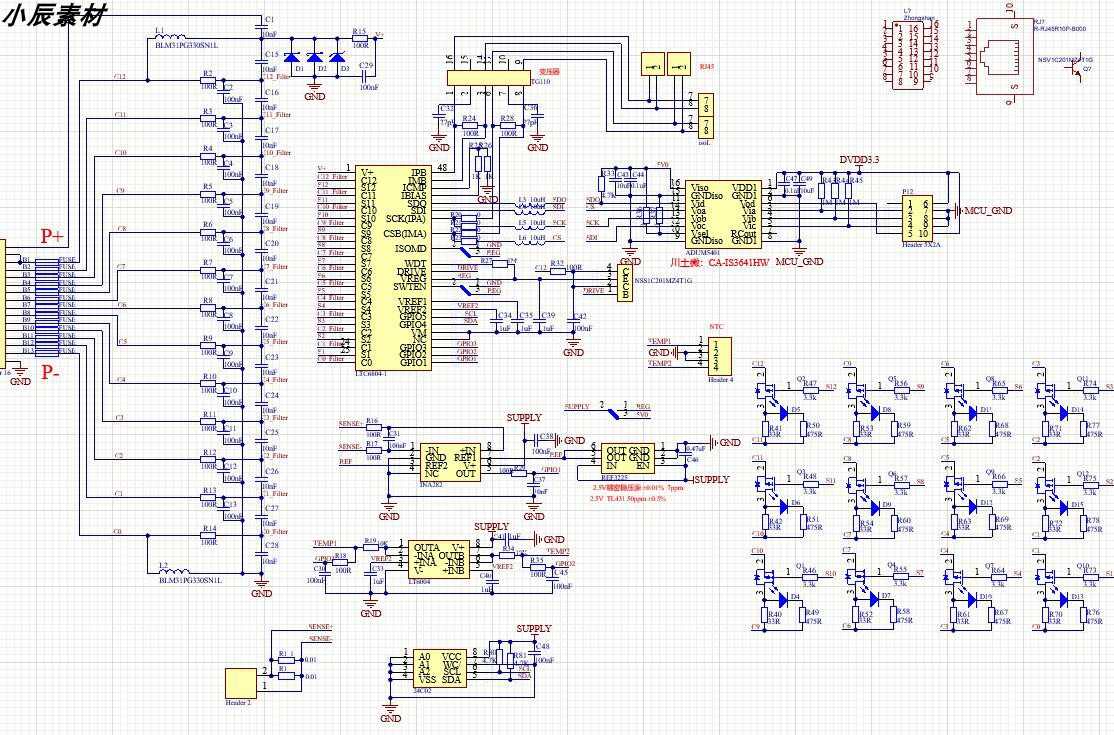The width and height of the screenshot is (1114, 735).
Task: Select inductor L2 BLM31PG330SN1L
Action: [175, 572]
